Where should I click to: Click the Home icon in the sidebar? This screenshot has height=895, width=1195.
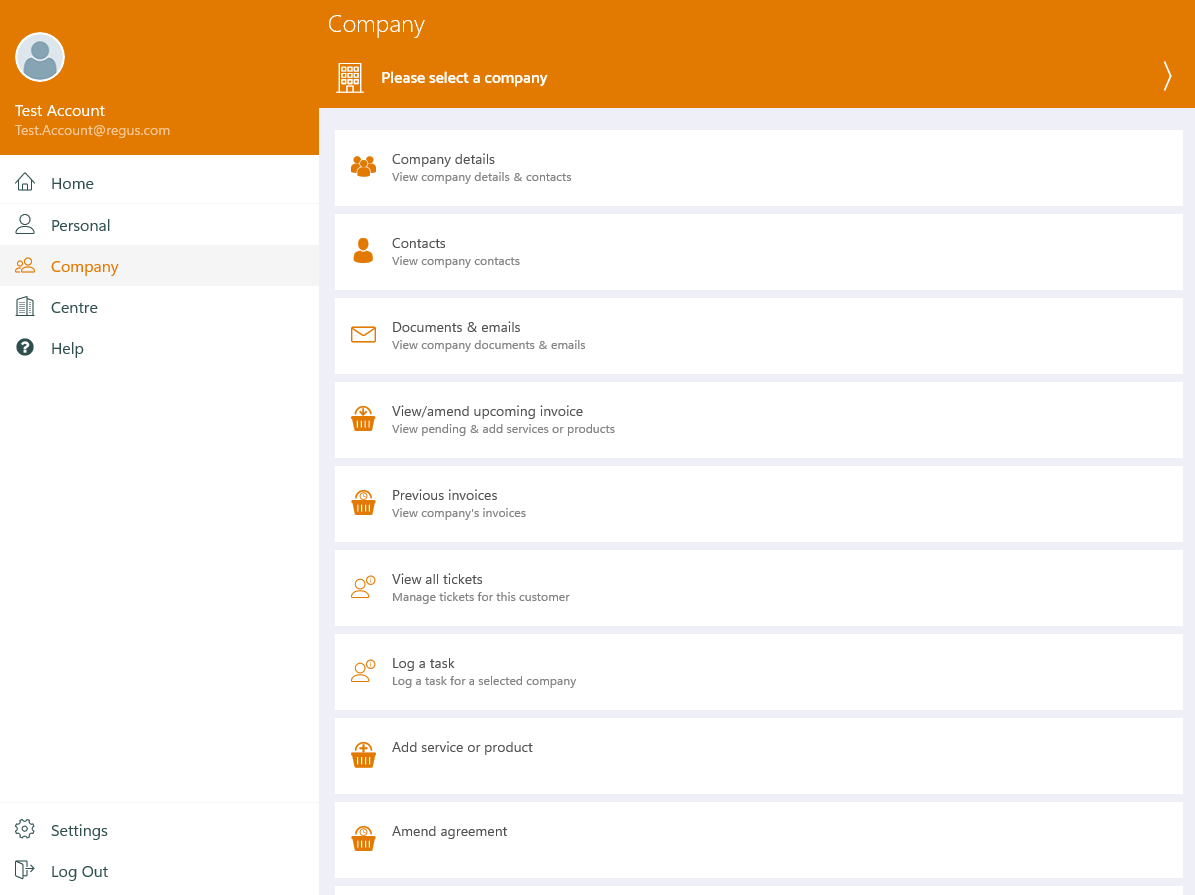pos(25,182)
